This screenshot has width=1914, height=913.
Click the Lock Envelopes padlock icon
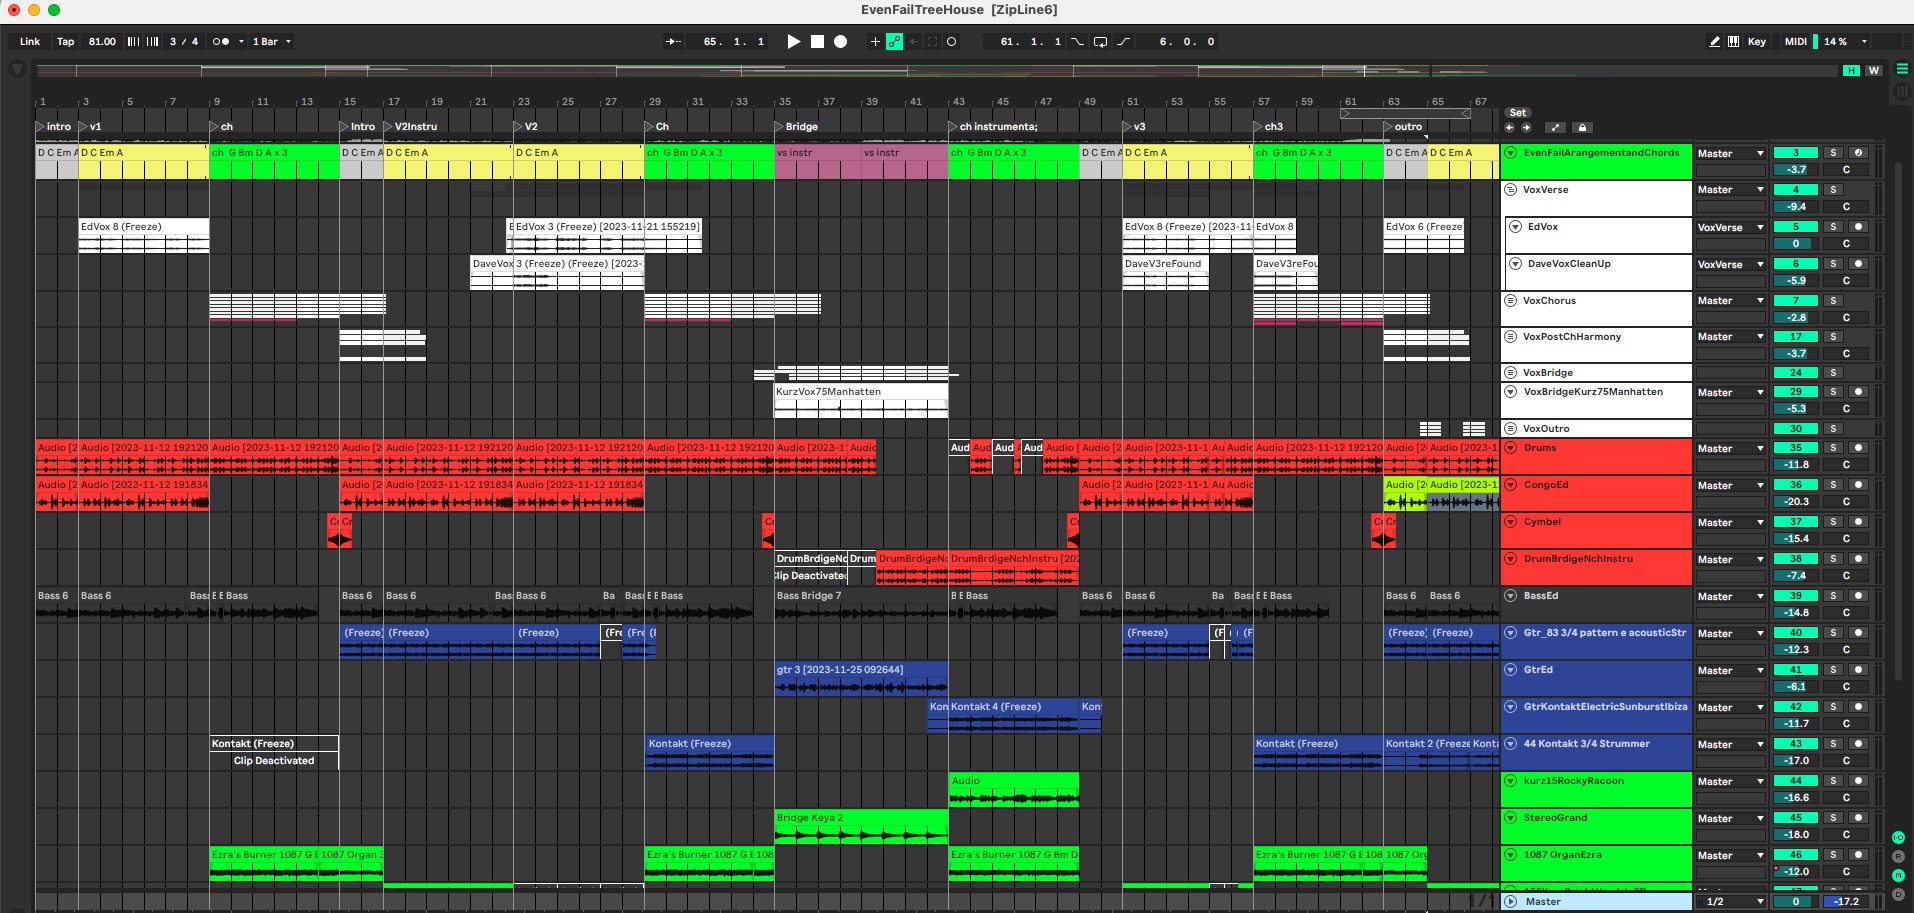pyautogui.click(x=1581, y=128)
